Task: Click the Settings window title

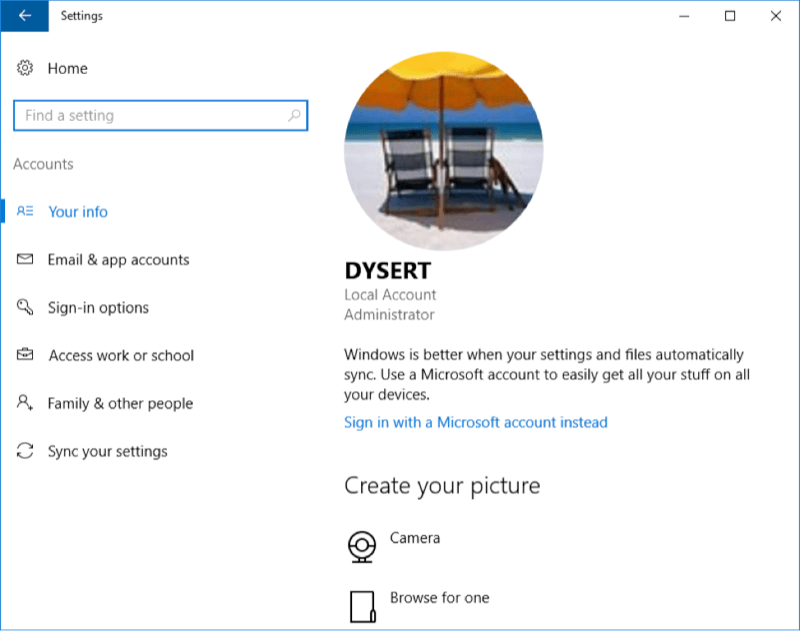Action: (x=82, y=16)
